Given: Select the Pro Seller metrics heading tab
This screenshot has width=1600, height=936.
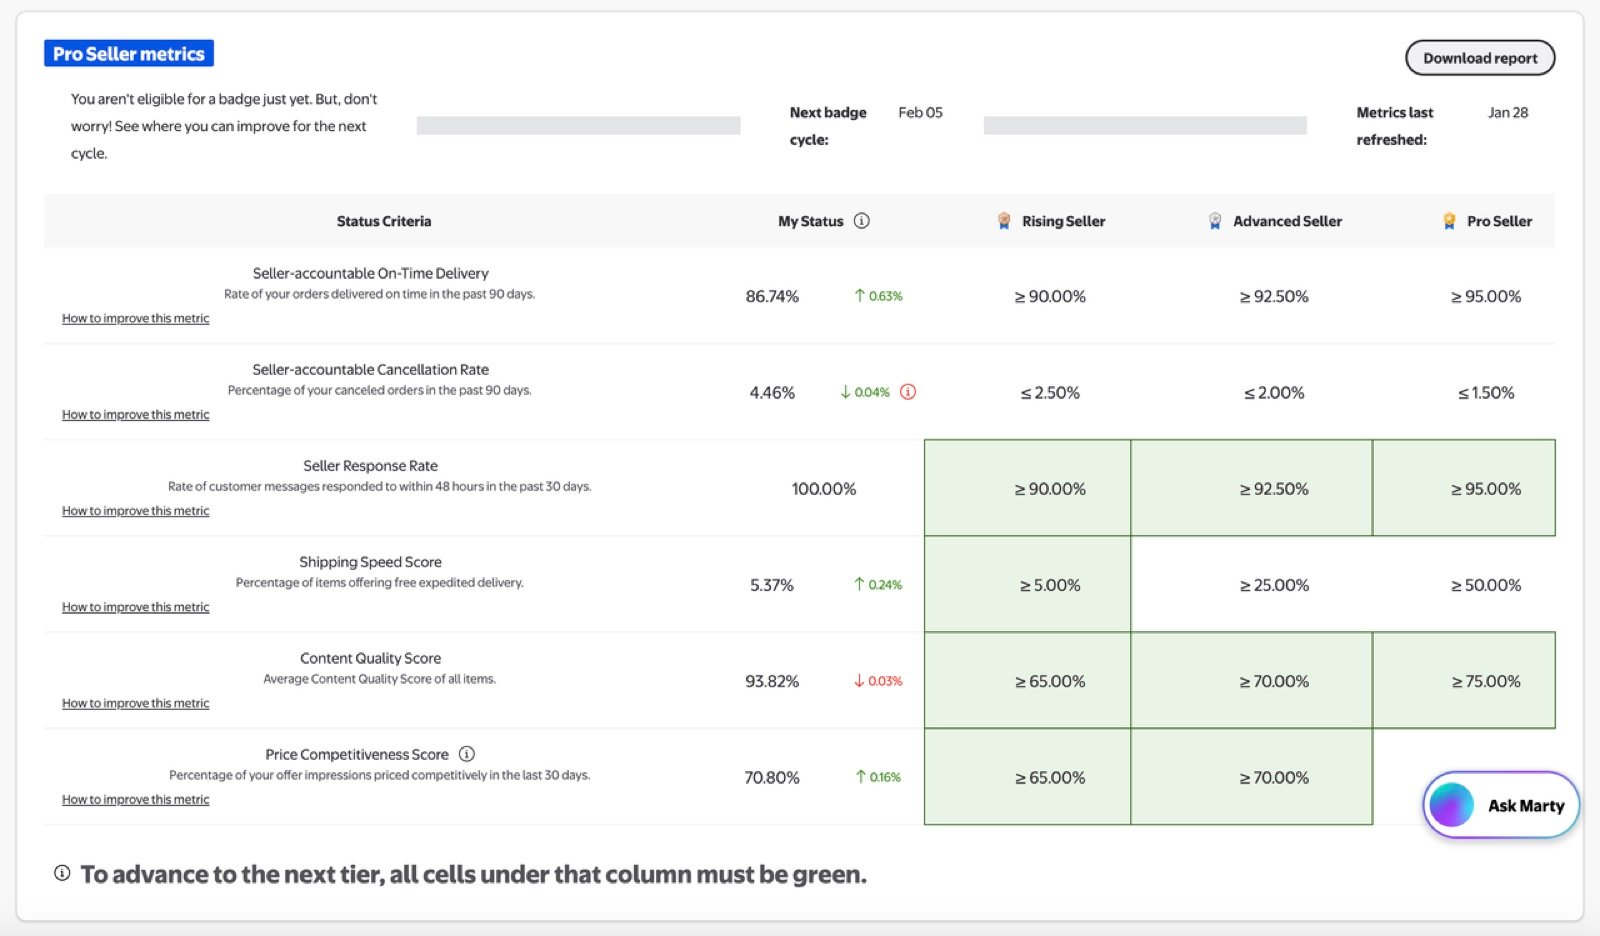Looking at the screenshot, I should pos(129,54).
